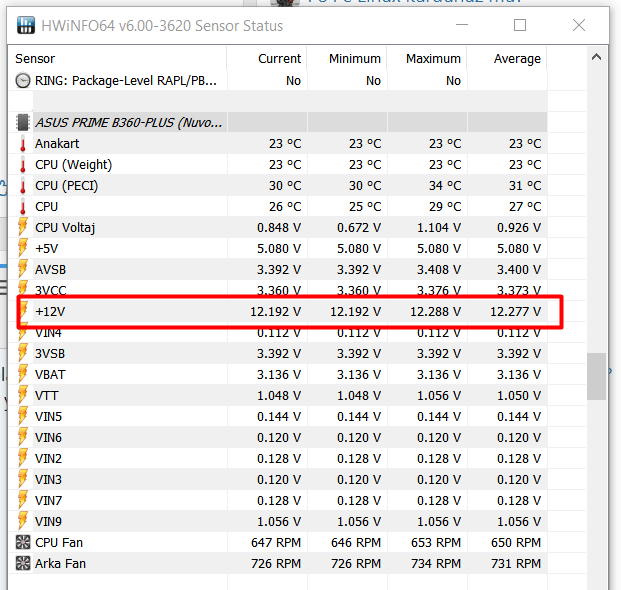This screenshot has width=621, height=590.
Task: Click the 12.288 V maximum value
Action: click(435, 311)
